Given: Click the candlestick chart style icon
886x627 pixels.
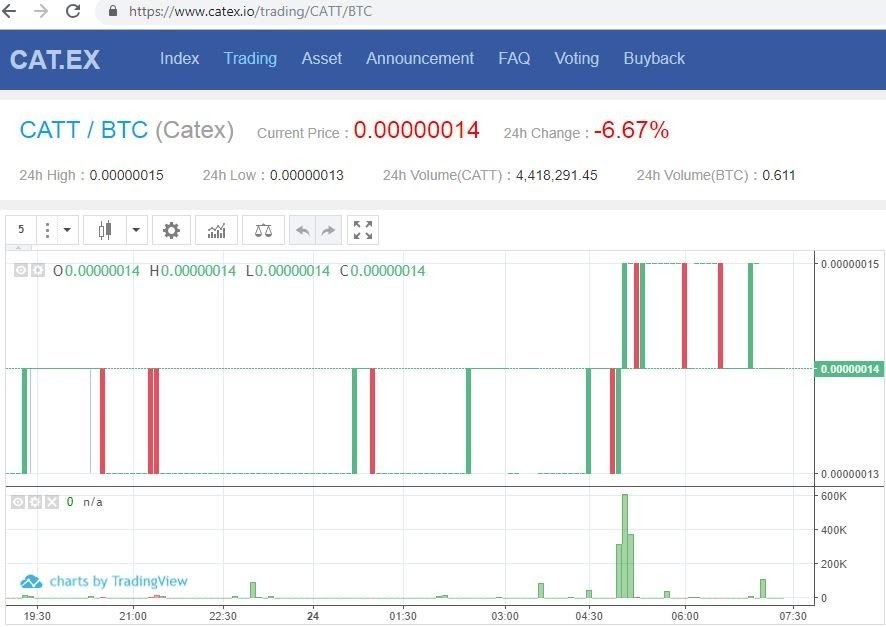Looking at the screenshot, I should (x=105, y=230).
